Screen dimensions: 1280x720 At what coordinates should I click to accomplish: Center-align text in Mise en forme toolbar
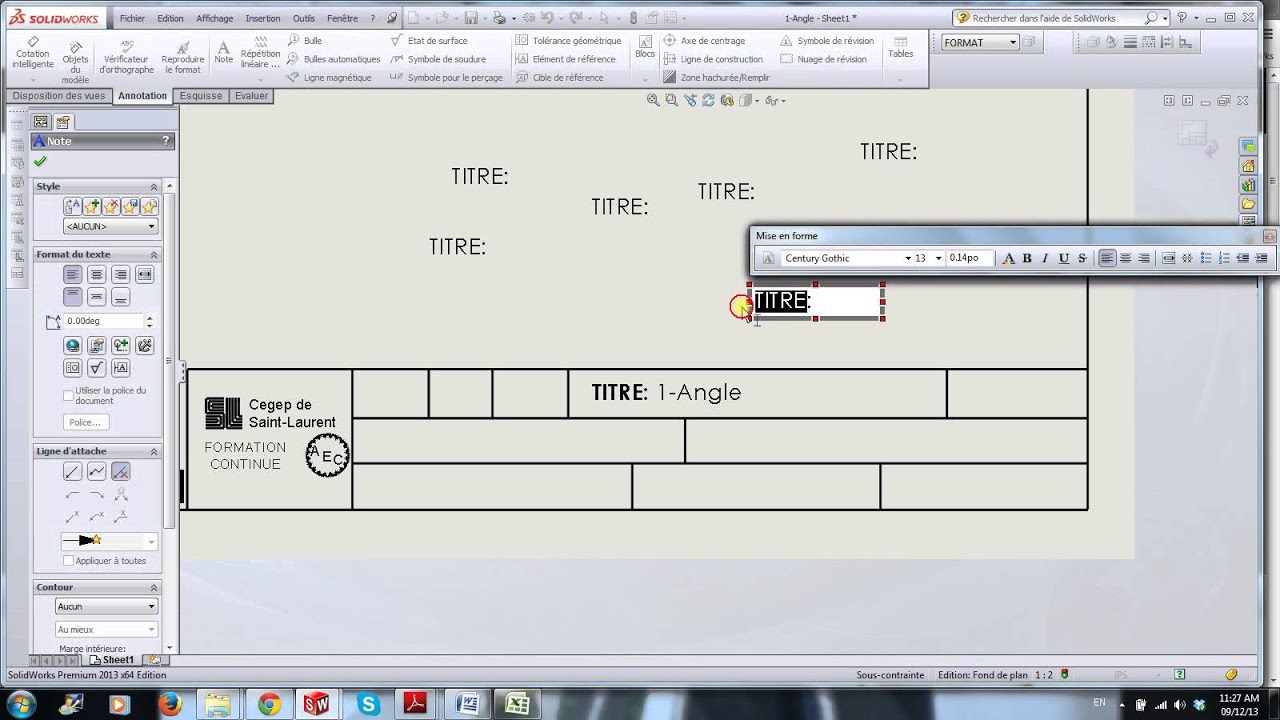[x=1125, y=258]
